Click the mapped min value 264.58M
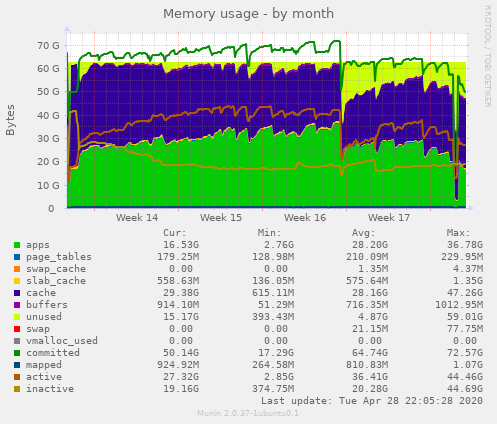 [x=273, y=365]
